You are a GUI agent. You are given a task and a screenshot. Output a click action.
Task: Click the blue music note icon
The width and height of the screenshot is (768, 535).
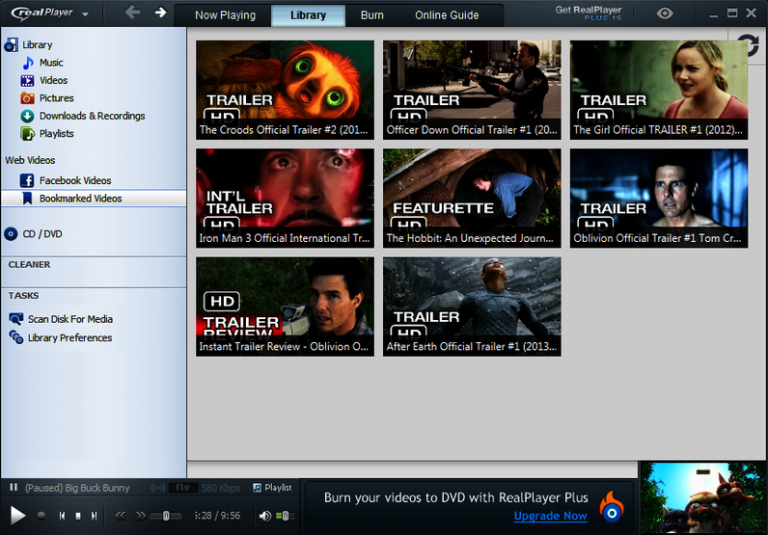27,63
